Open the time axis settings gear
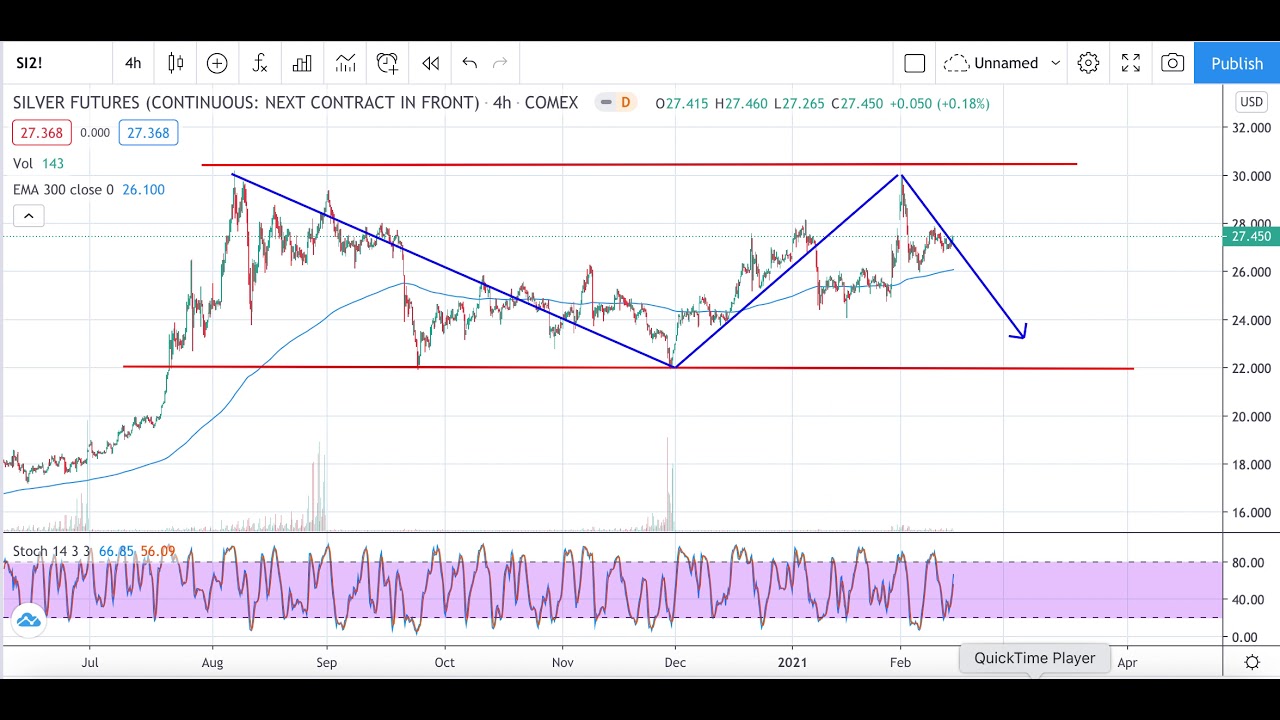This screenshot has width=1280, height=720. (x=1251, y=662)
